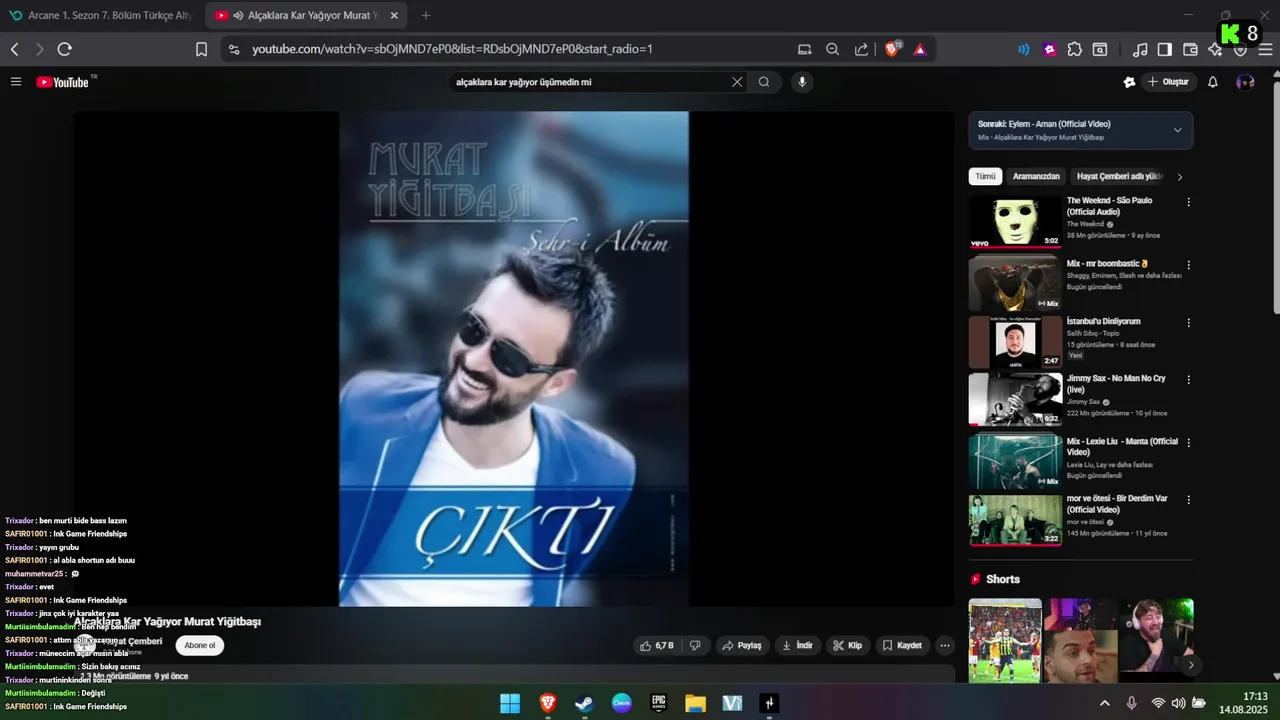Viewport: 1280px width, 720px height.
Task: Open Jimmy Sax - No Man No Cry title
Action: coord(1116,384)
